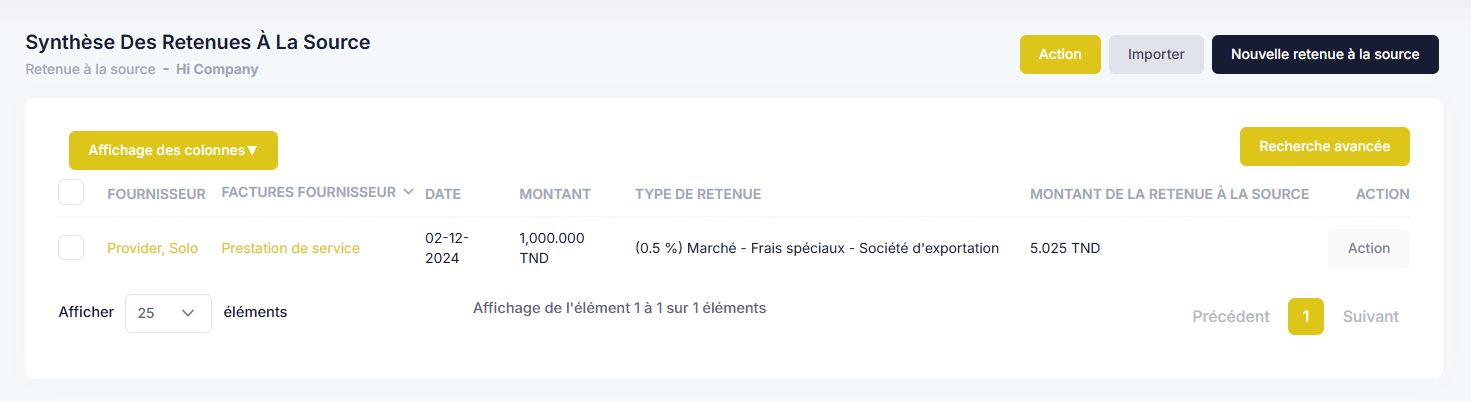Sort by the Fournisseur column header
Screen dimensions: 1471x402
point(156,194)
